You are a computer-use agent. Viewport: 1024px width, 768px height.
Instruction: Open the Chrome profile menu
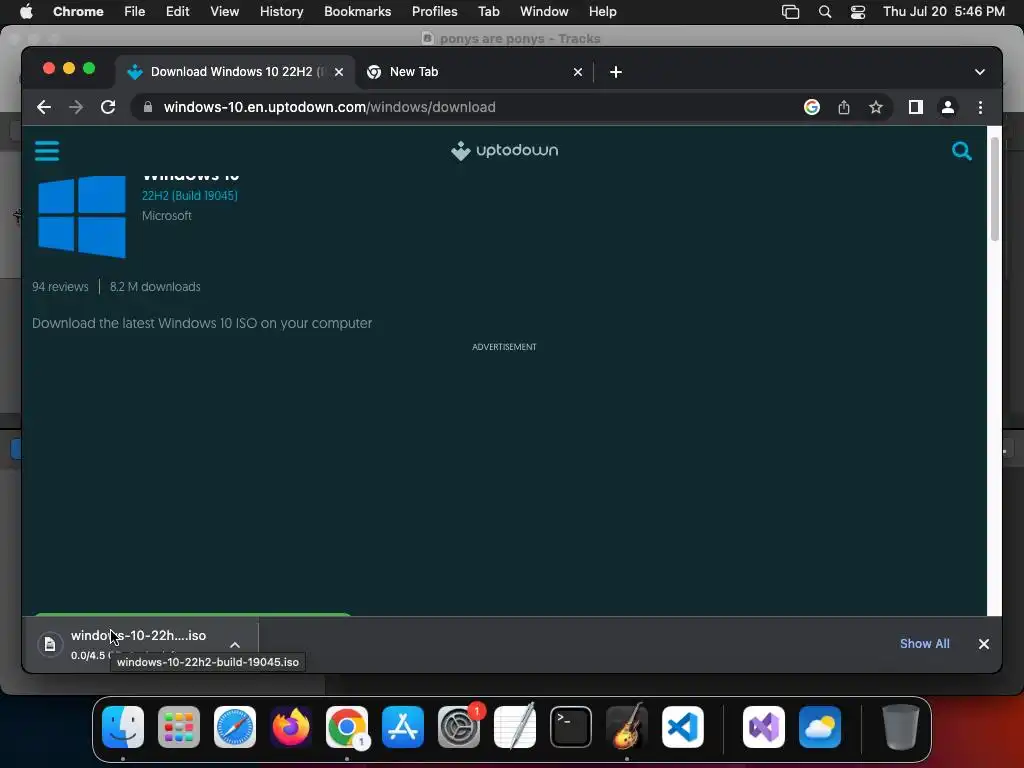point(948,107)
